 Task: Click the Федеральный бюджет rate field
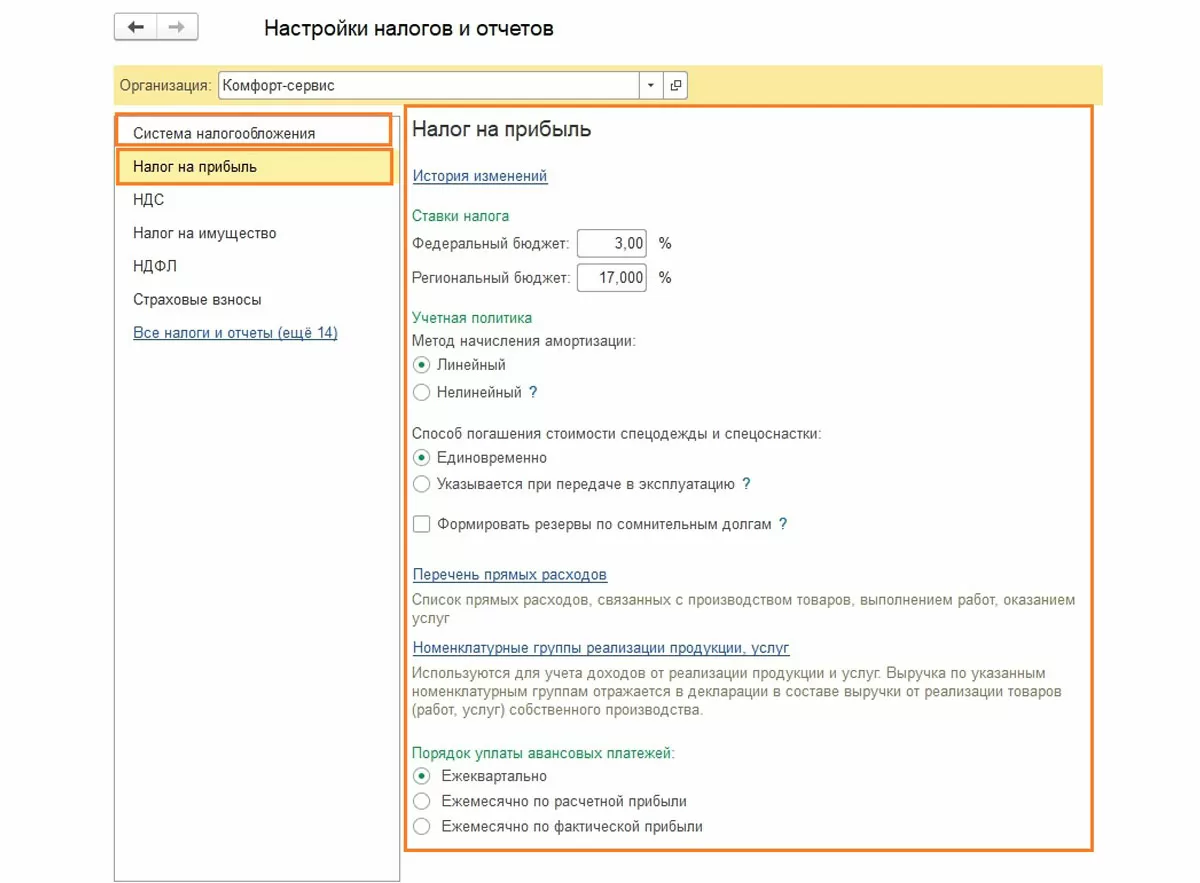click(x=612, y=243)
